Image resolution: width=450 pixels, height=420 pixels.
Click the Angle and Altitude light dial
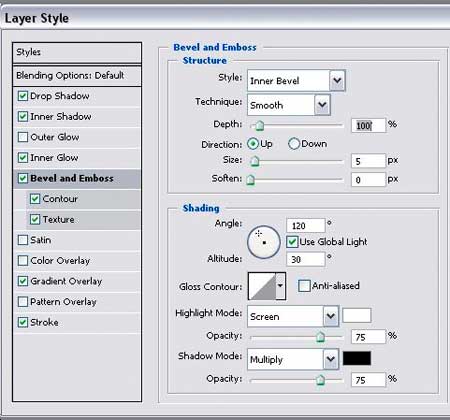coord(264,242)
